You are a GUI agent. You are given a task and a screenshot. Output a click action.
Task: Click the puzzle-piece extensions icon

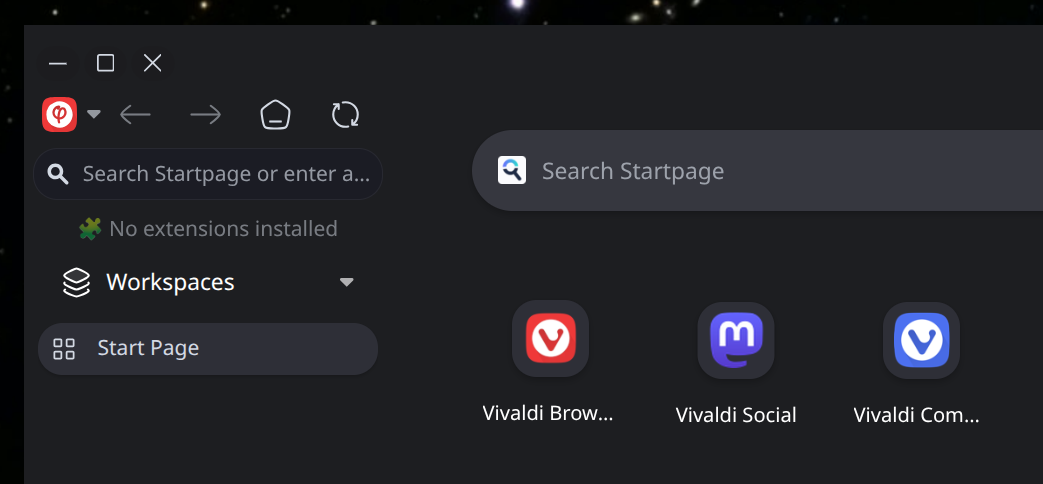pyautogui.click(x=90, y=229)
